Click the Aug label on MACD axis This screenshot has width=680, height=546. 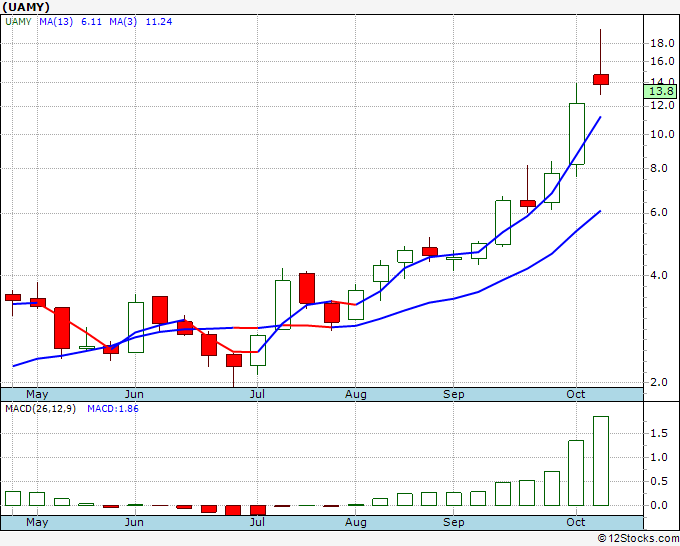click(x=356, y=522)
